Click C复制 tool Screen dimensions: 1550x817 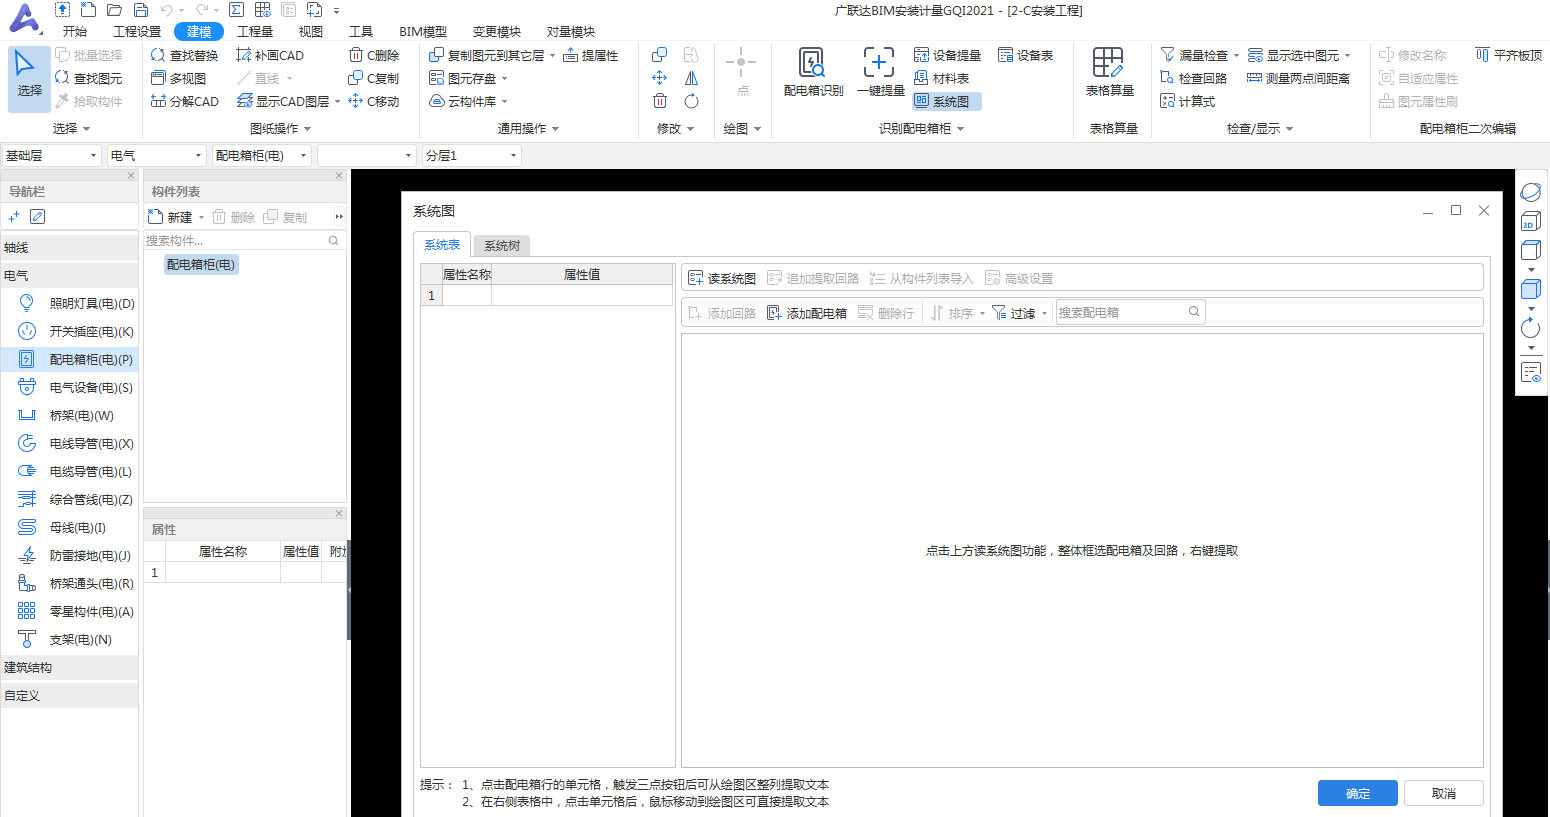(x=374, y=78)
